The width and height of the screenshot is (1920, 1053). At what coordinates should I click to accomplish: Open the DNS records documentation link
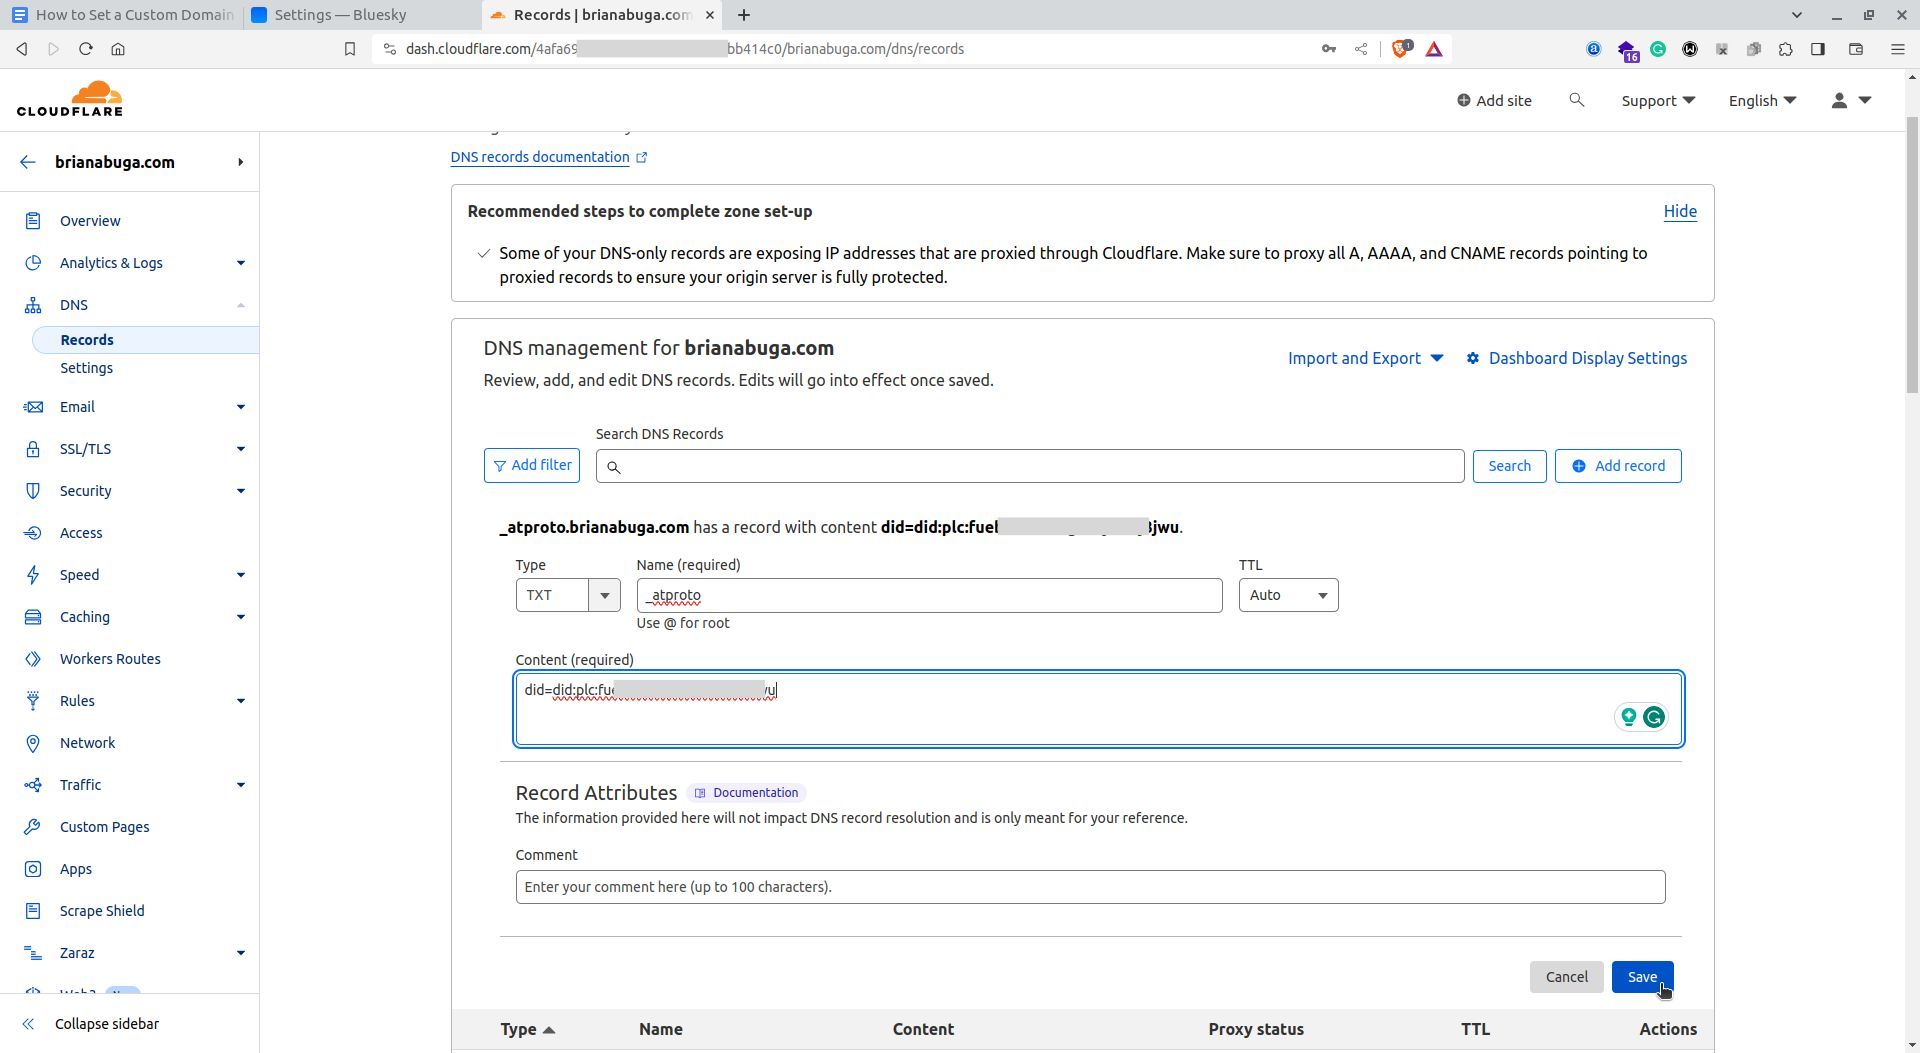pos(539,157)
